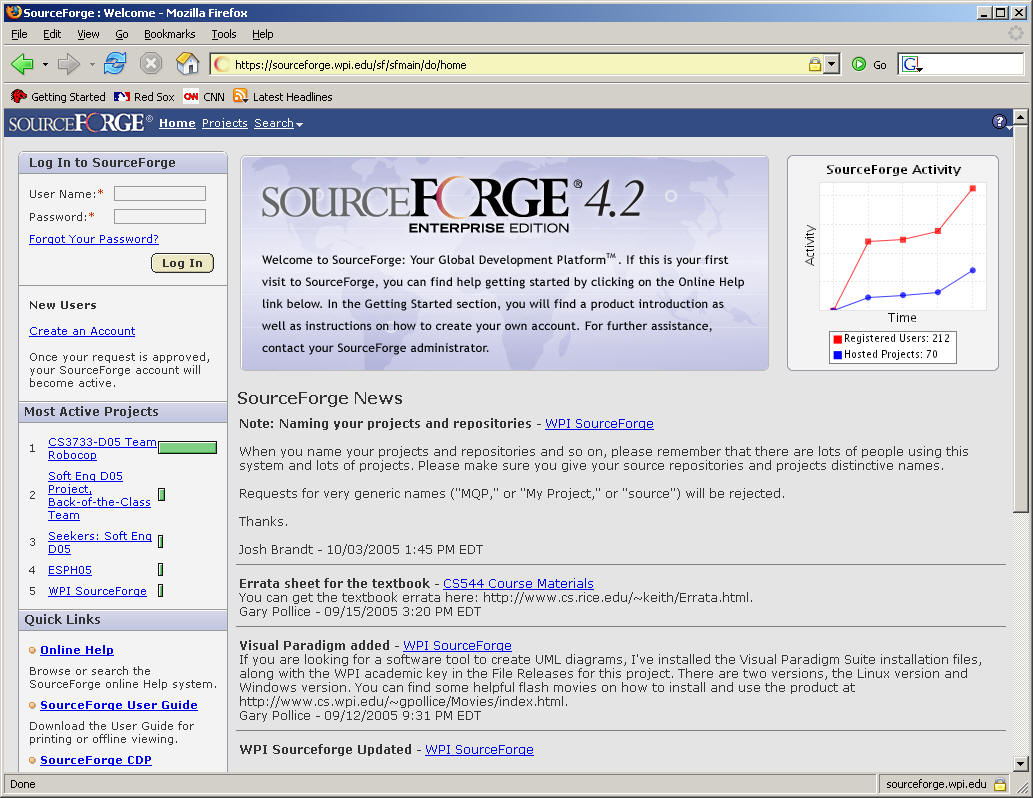The height and width of the screenshot is (798, 1033).
Task: Click the blue Hosted Projects legend swatch
Action: (837, 355)
